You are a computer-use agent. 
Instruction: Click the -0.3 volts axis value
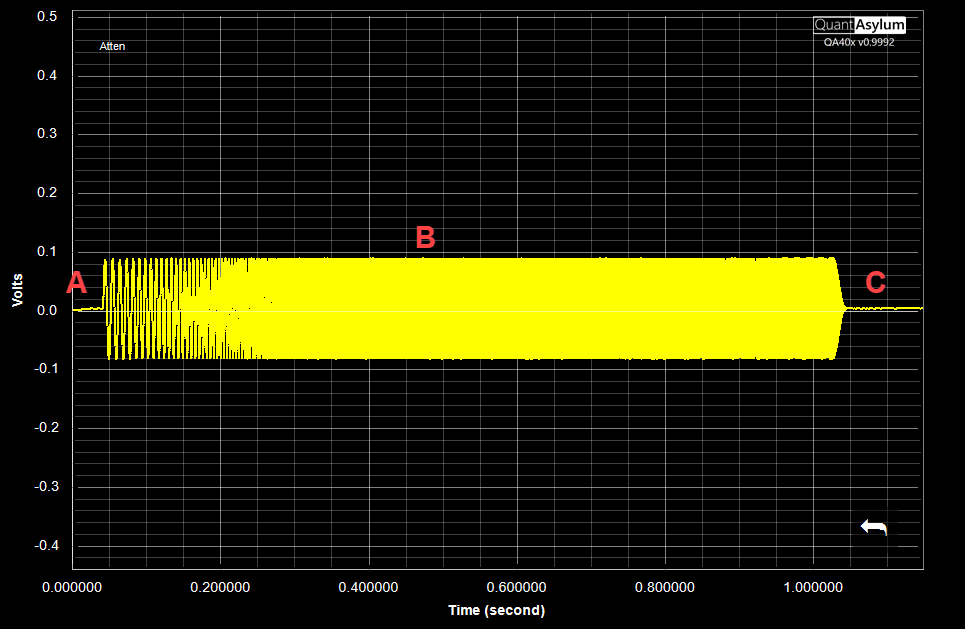coord(46,486)
